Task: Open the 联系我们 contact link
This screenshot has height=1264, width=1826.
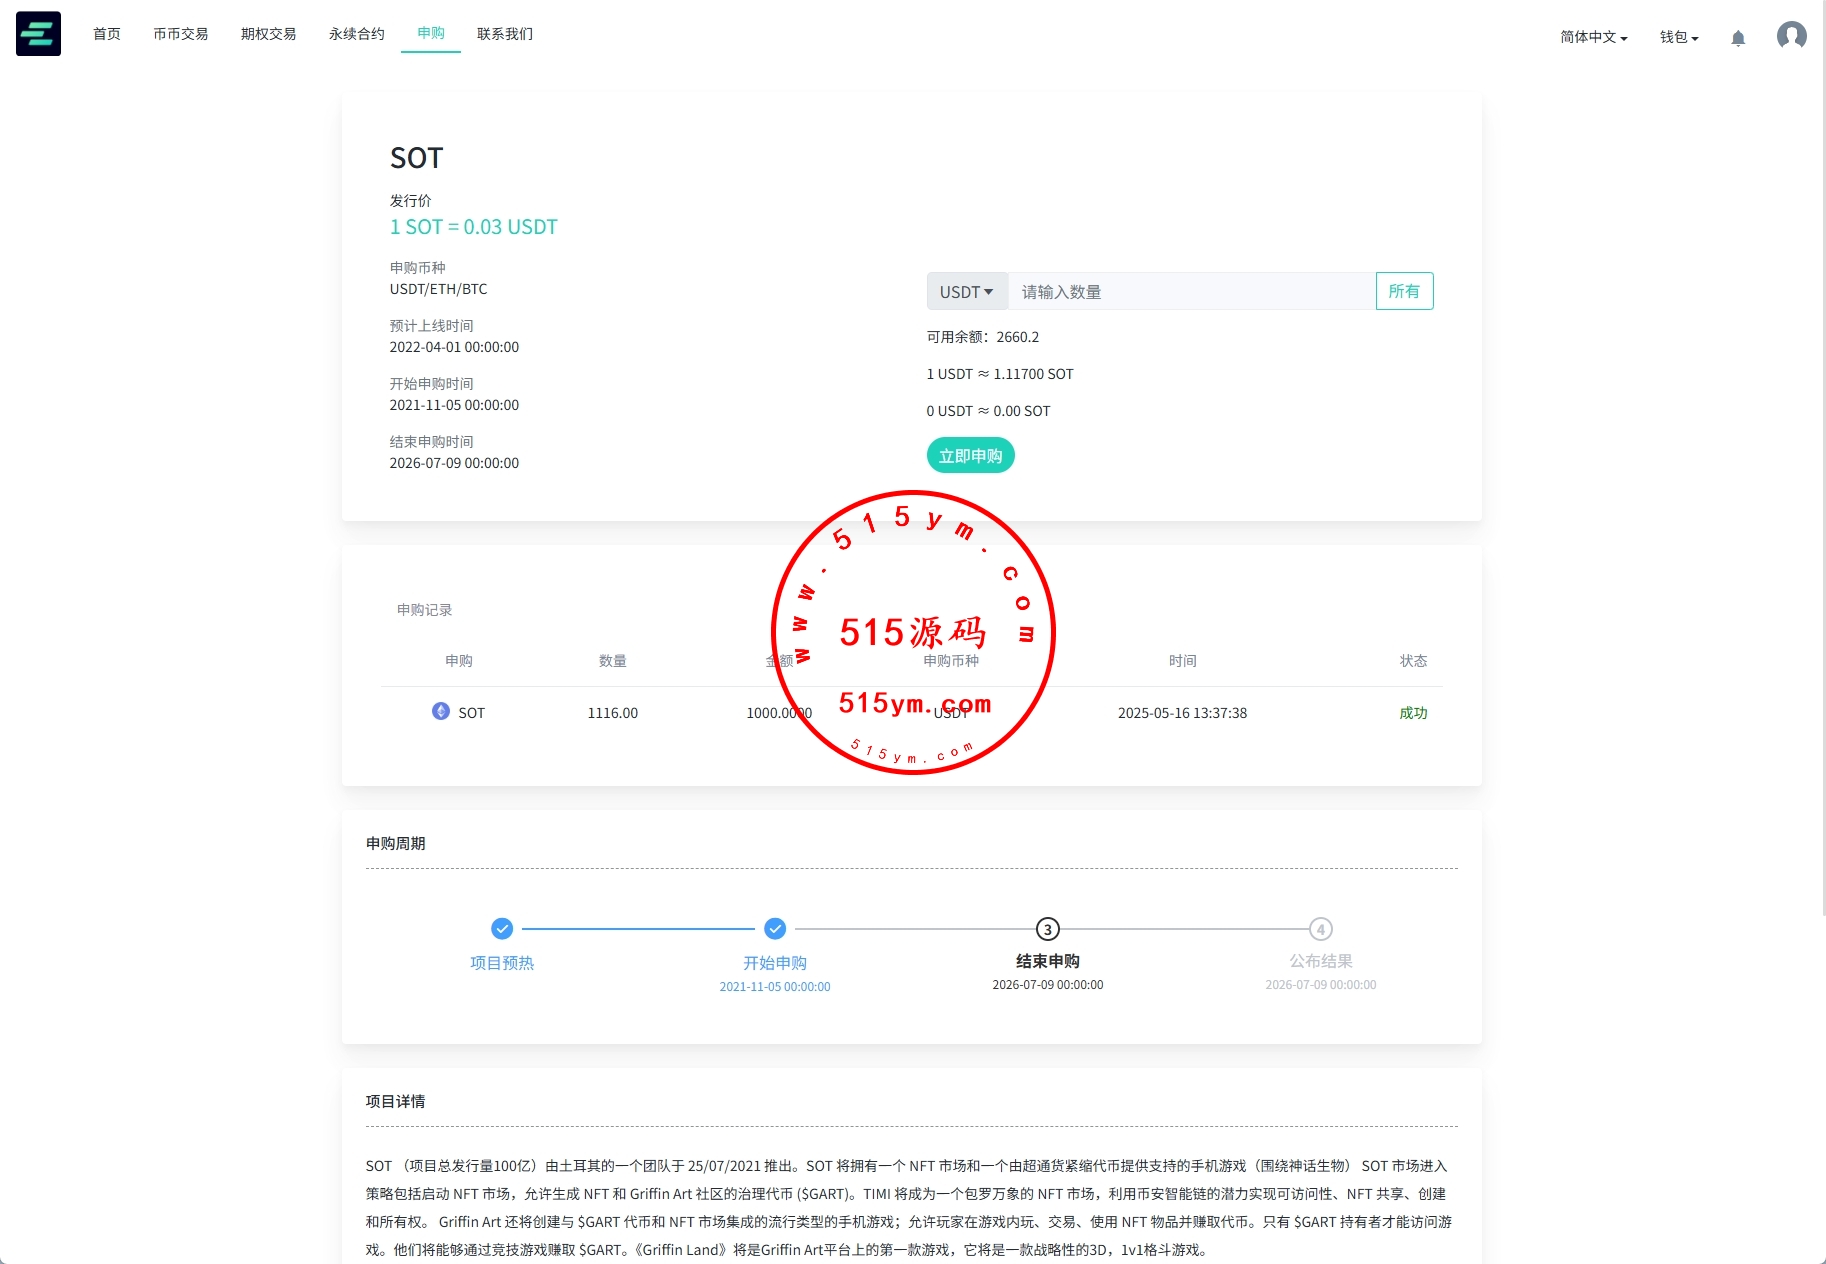Action: click(505, 34)
